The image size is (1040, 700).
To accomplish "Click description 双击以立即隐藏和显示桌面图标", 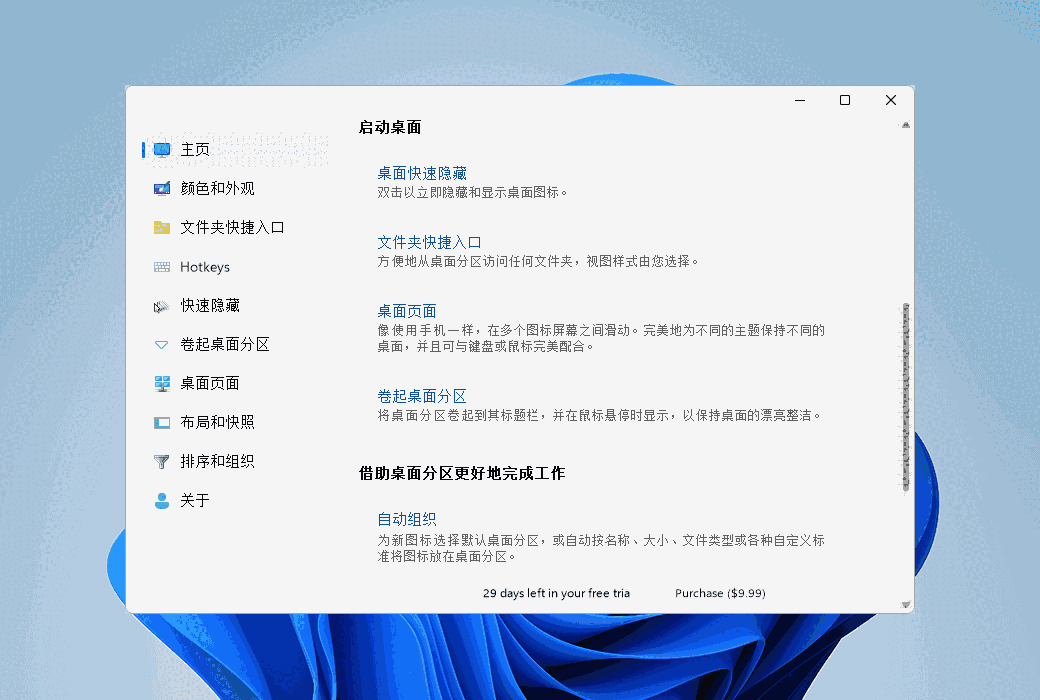I will [x=473, y=193].
